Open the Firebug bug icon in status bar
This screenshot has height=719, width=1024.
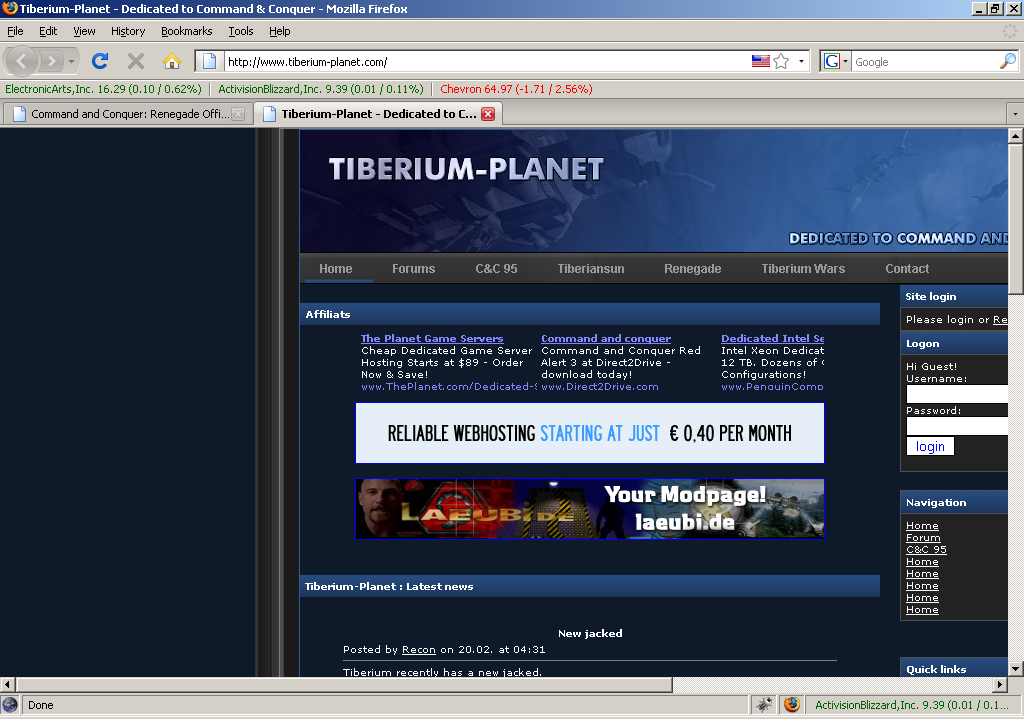click(x=763, y=704)
